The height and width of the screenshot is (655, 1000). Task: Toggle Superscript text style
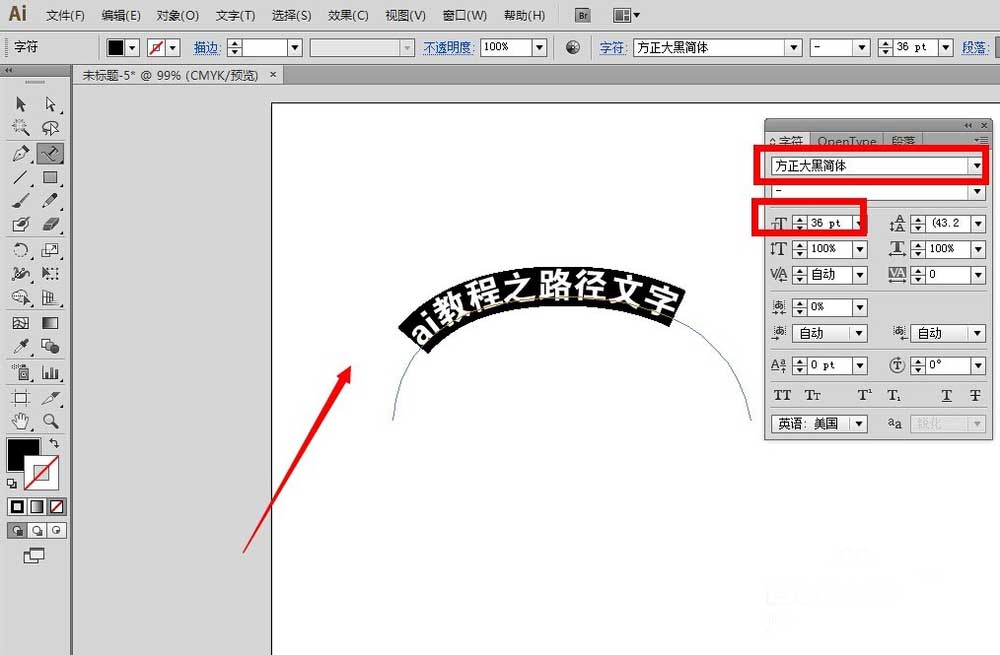[864, 395]
